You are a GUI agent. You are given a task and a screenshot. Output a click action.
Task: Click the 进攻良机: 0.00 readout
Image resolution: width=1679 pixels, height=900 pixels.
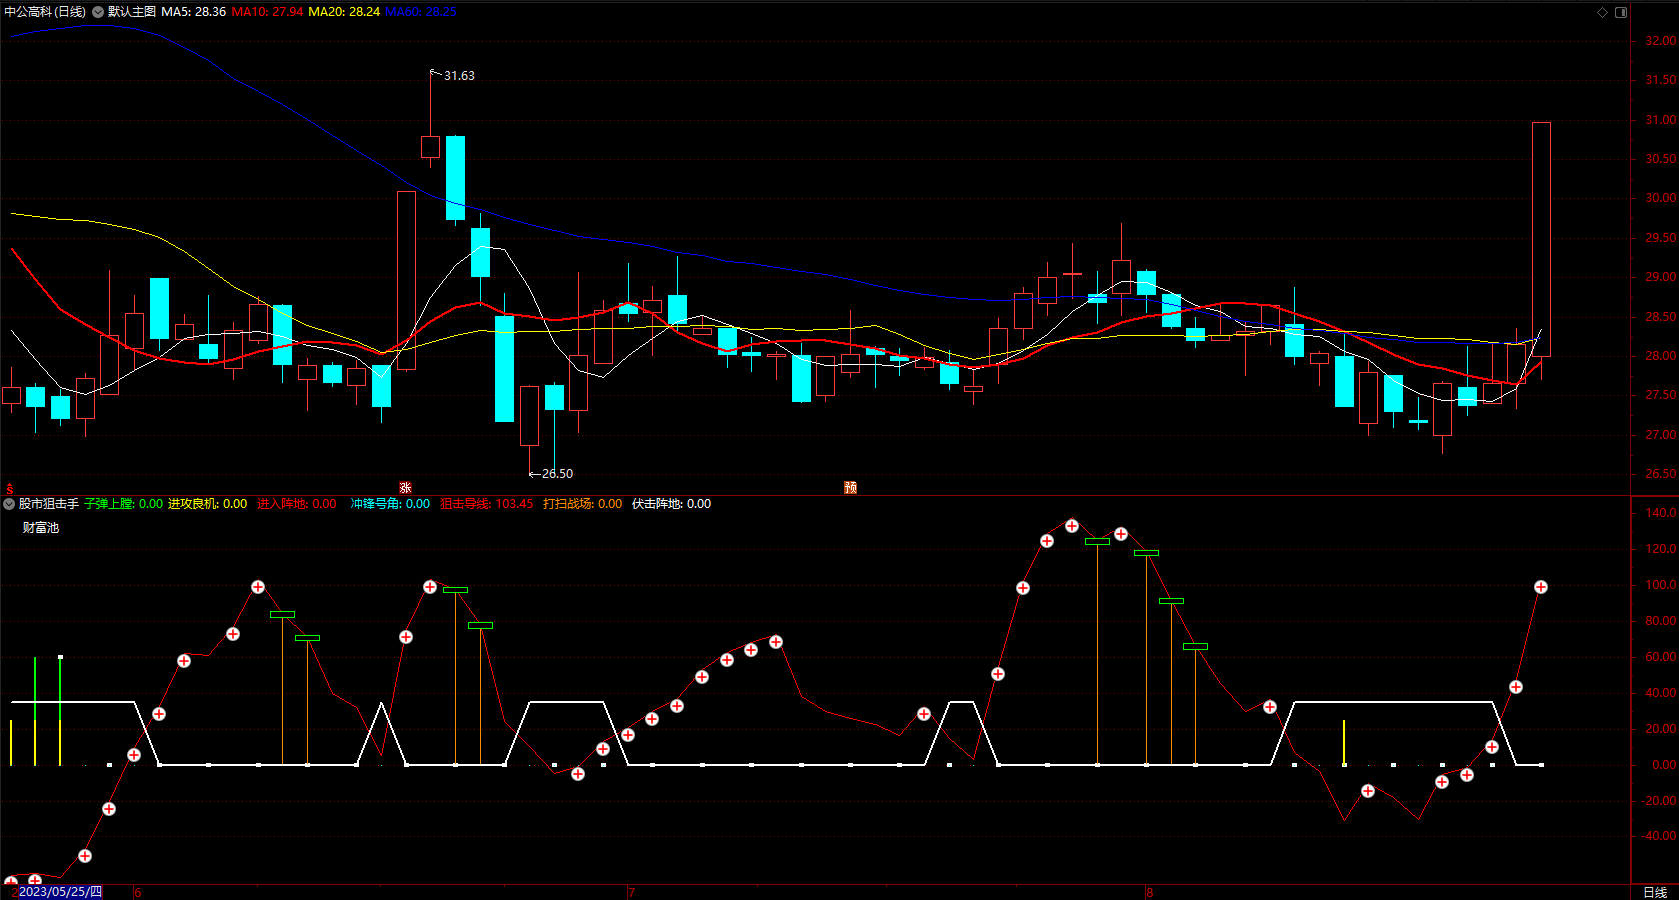click(207, 504)
